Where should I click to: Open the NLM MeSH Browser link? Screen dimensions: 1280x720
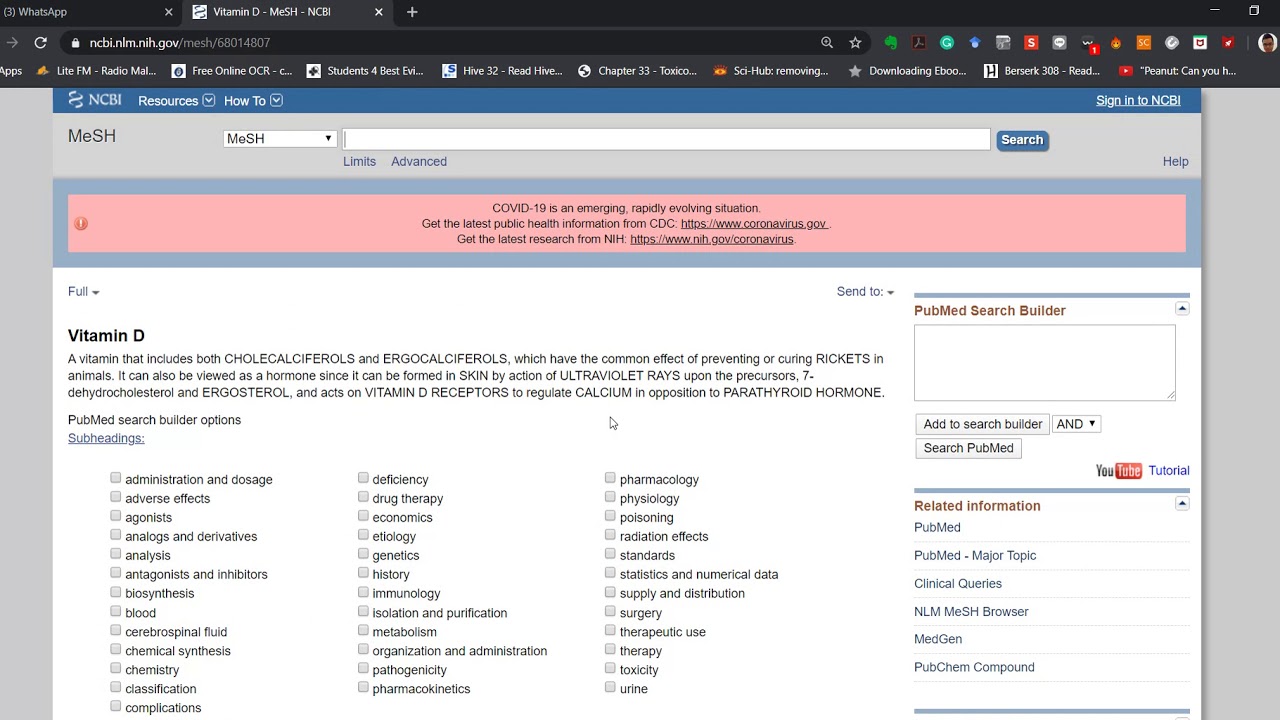tap(971, 612)
